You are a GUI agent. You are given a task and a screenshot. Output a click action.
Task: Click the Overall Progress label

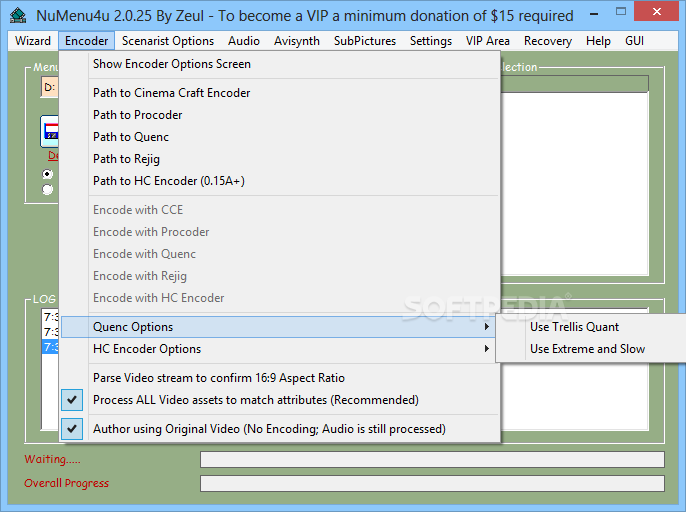(x=66, y=483)
